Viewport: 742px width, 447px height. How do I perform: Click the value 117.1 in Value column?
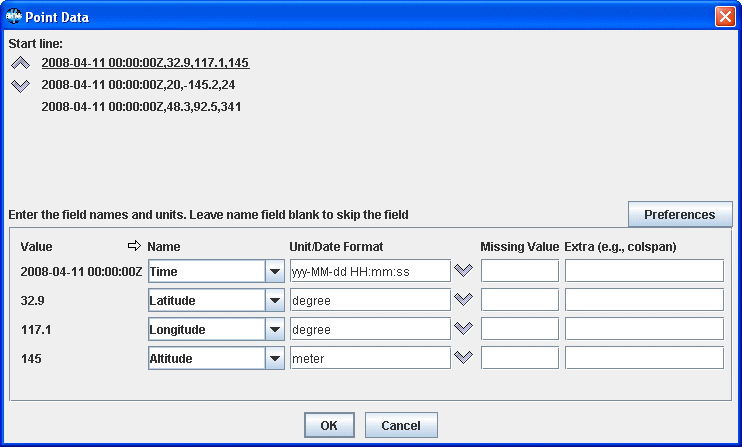(x=36, y=330)
